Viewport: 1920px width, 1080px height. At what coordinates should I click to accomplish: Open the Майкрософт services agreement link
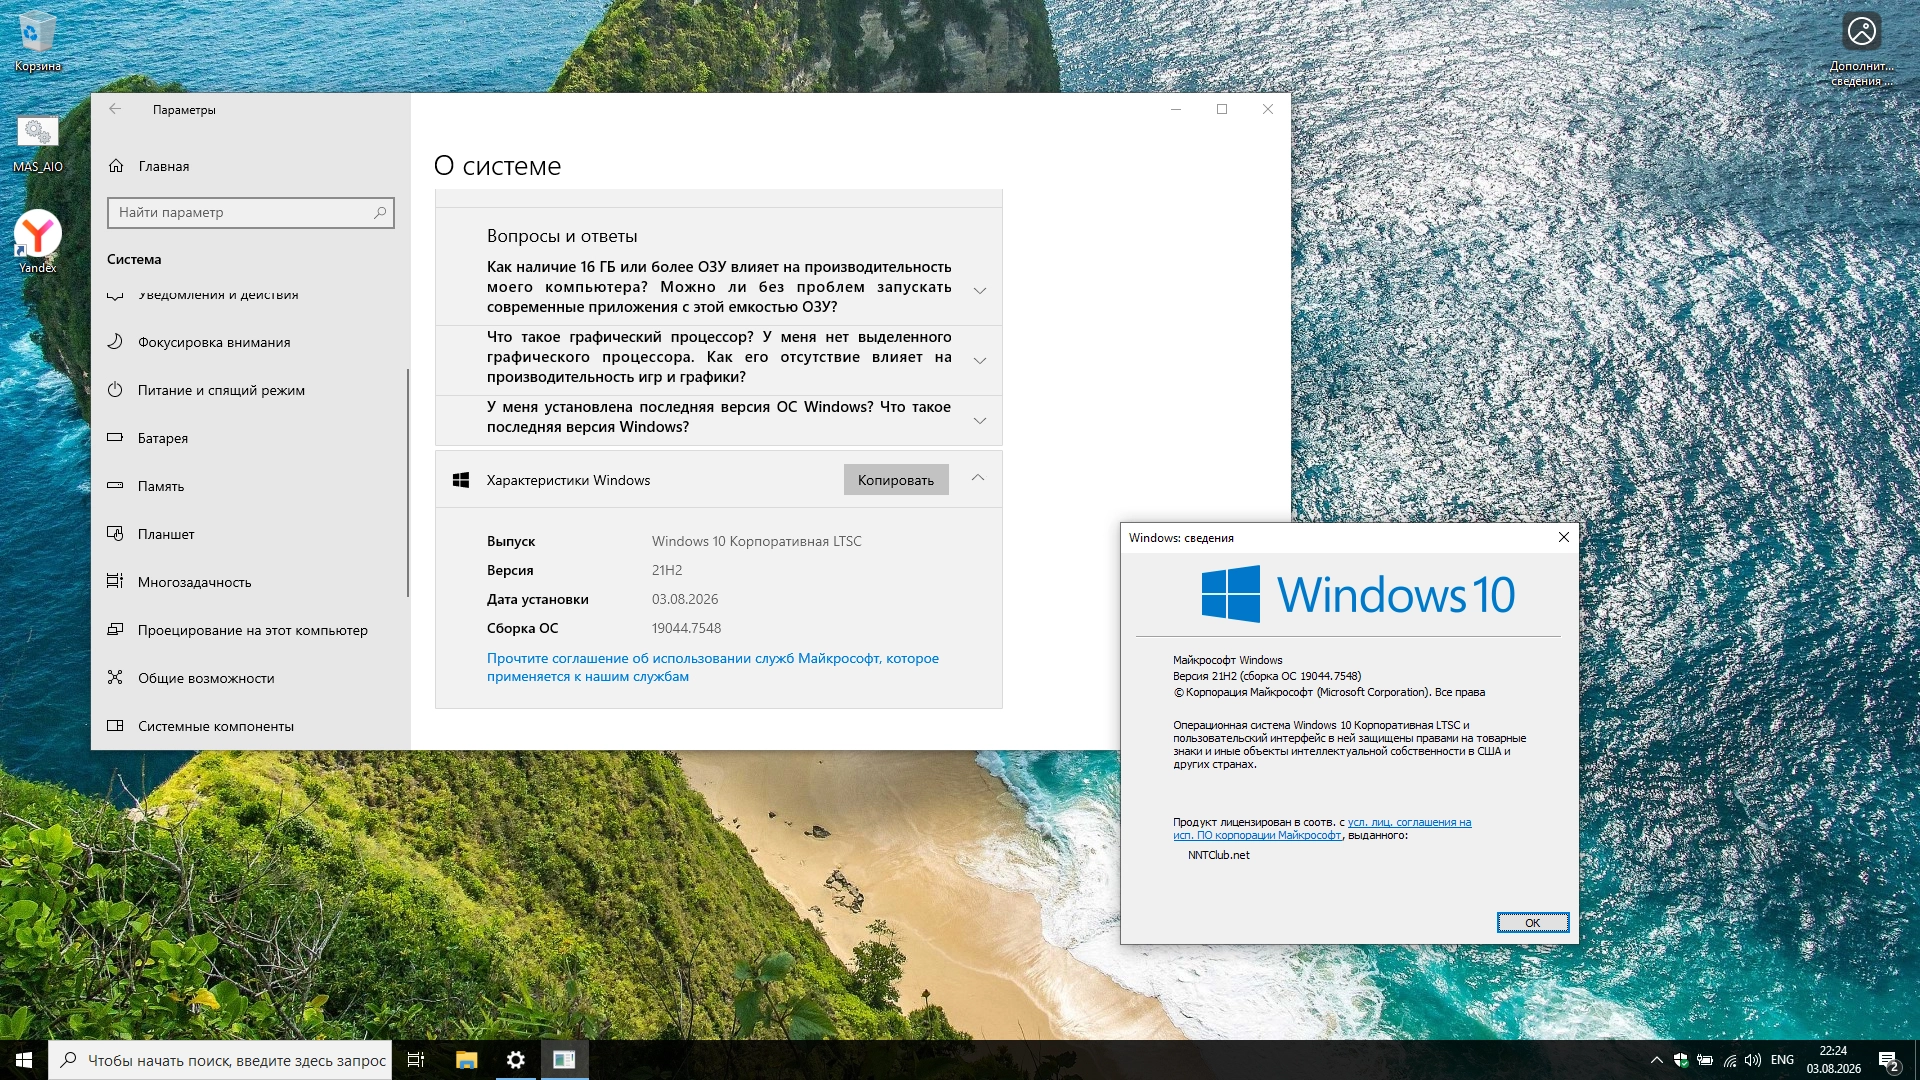(x=713, y=667)
